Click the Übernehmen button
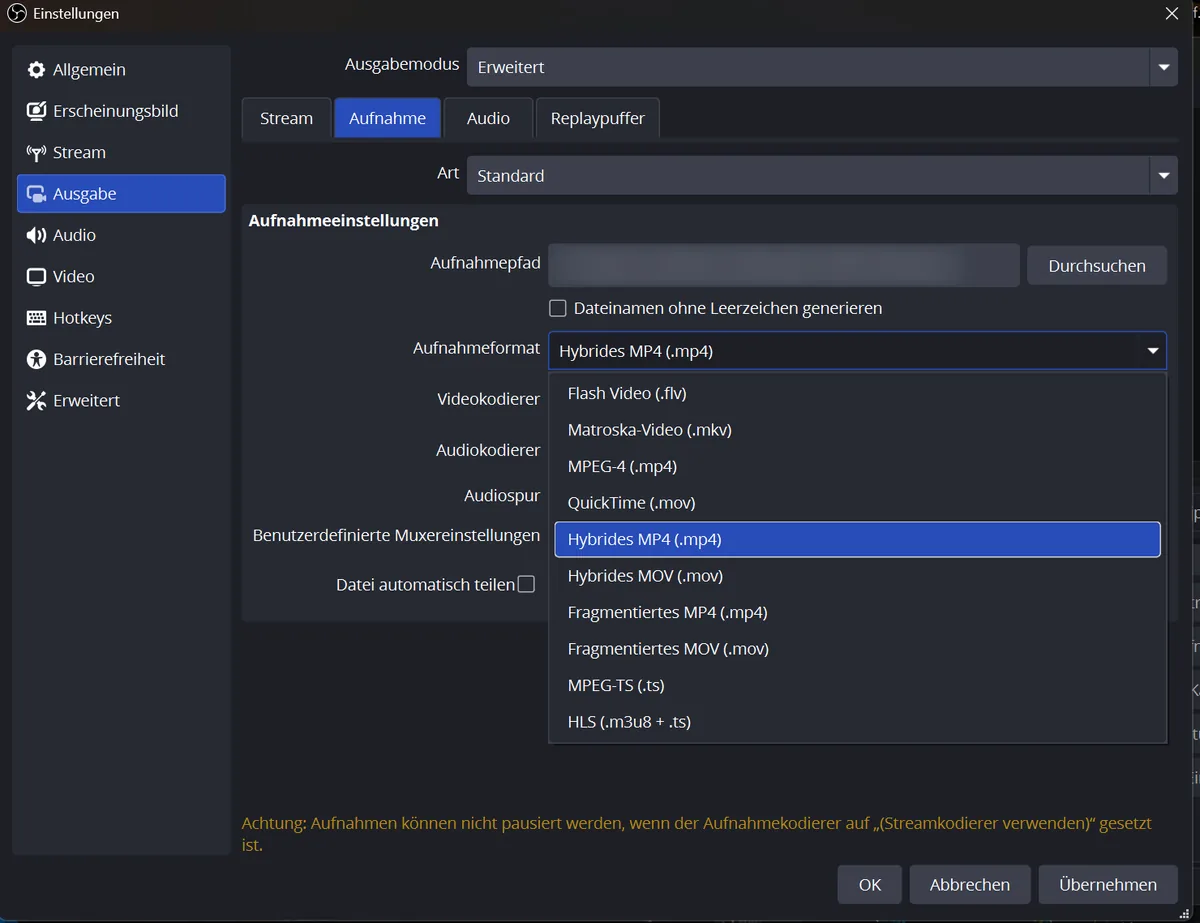Viewport: 1200px width, 923px height. pos(1108,884)
